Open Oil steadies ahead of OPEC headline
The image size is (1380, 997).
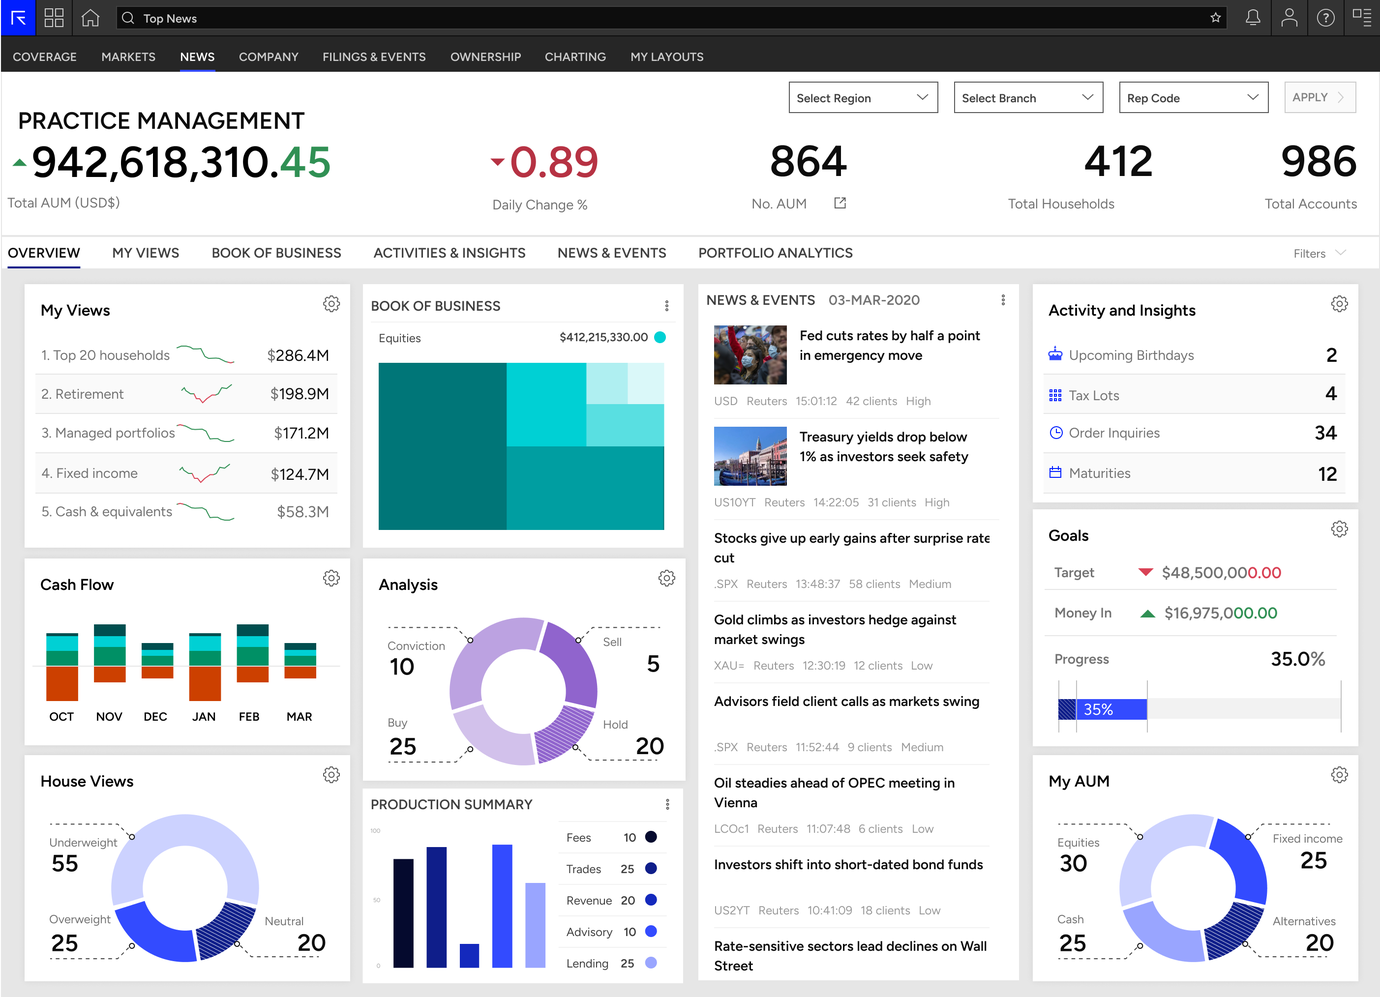point(835,792)
